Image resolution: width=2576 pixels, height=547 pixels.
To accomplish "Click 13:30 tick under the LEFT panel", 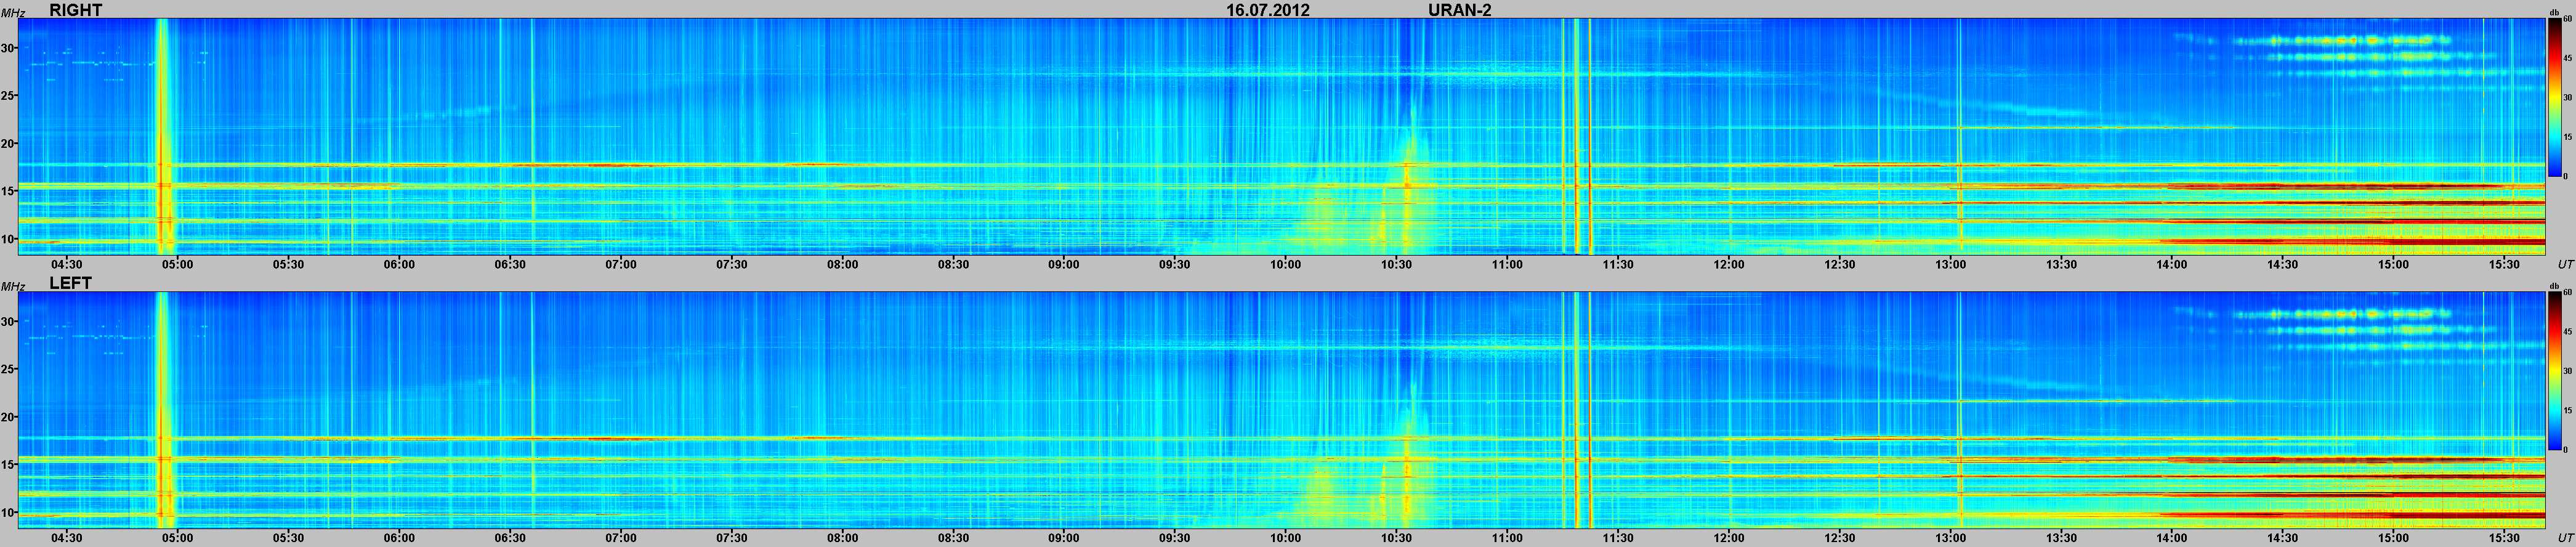I will pyautogui.click(x=2062, y=537).
